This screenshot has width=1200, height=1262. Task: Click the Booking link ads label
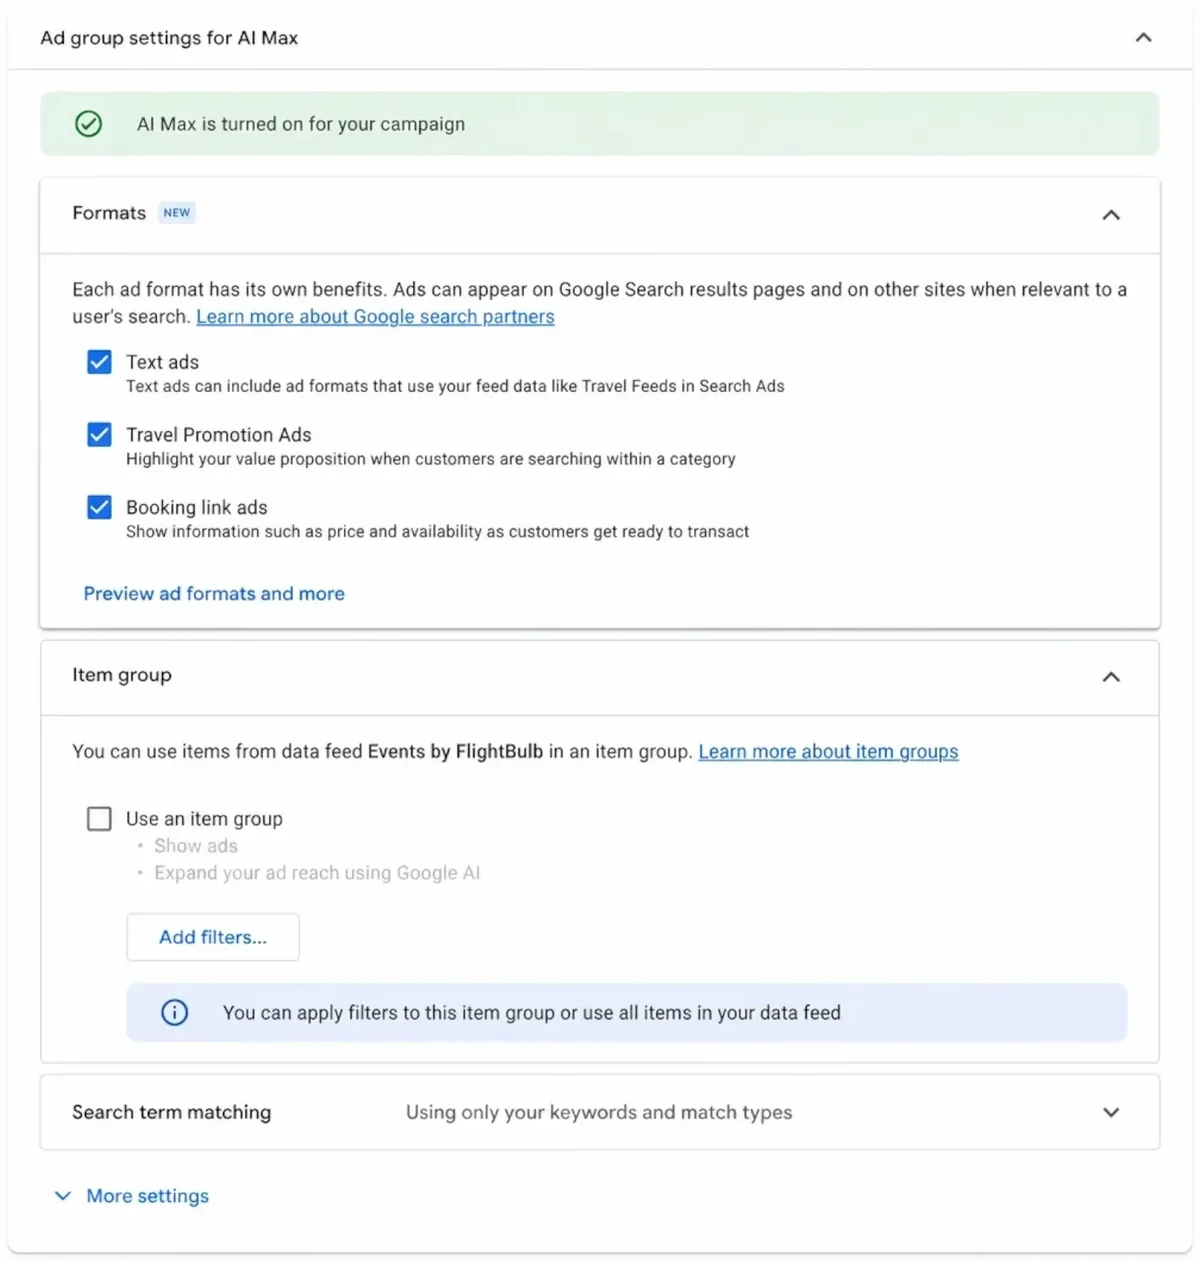(x=197, y=508)
